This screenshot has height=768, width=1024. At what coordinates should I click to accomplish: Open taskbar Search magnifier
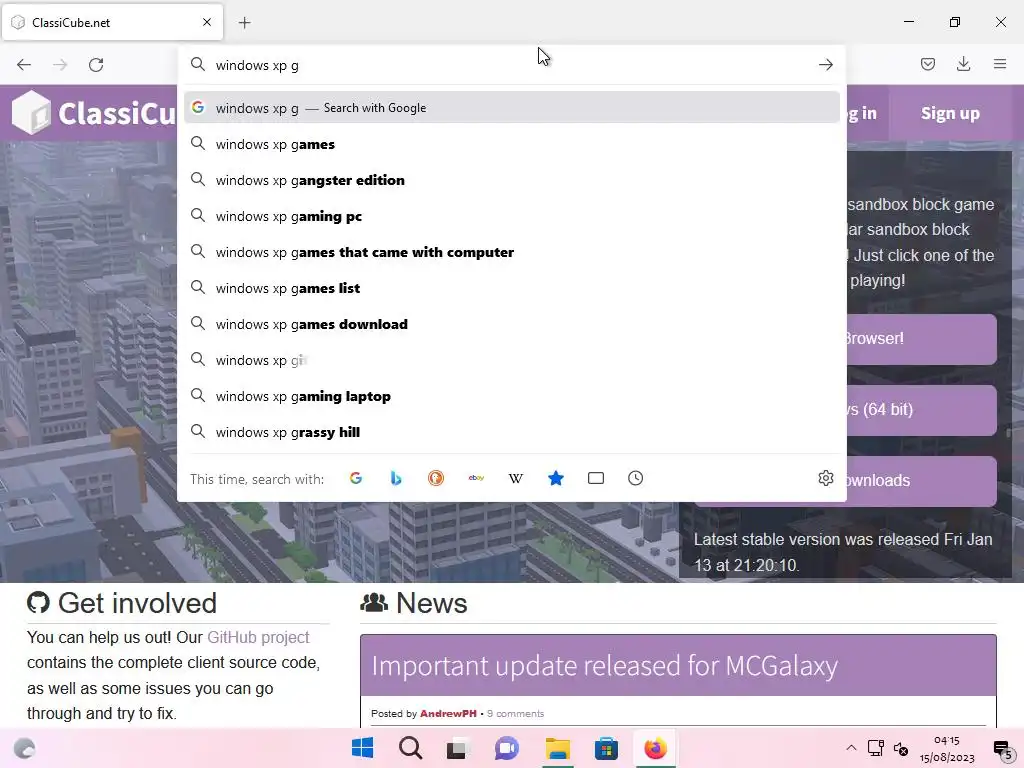point(411,748)
